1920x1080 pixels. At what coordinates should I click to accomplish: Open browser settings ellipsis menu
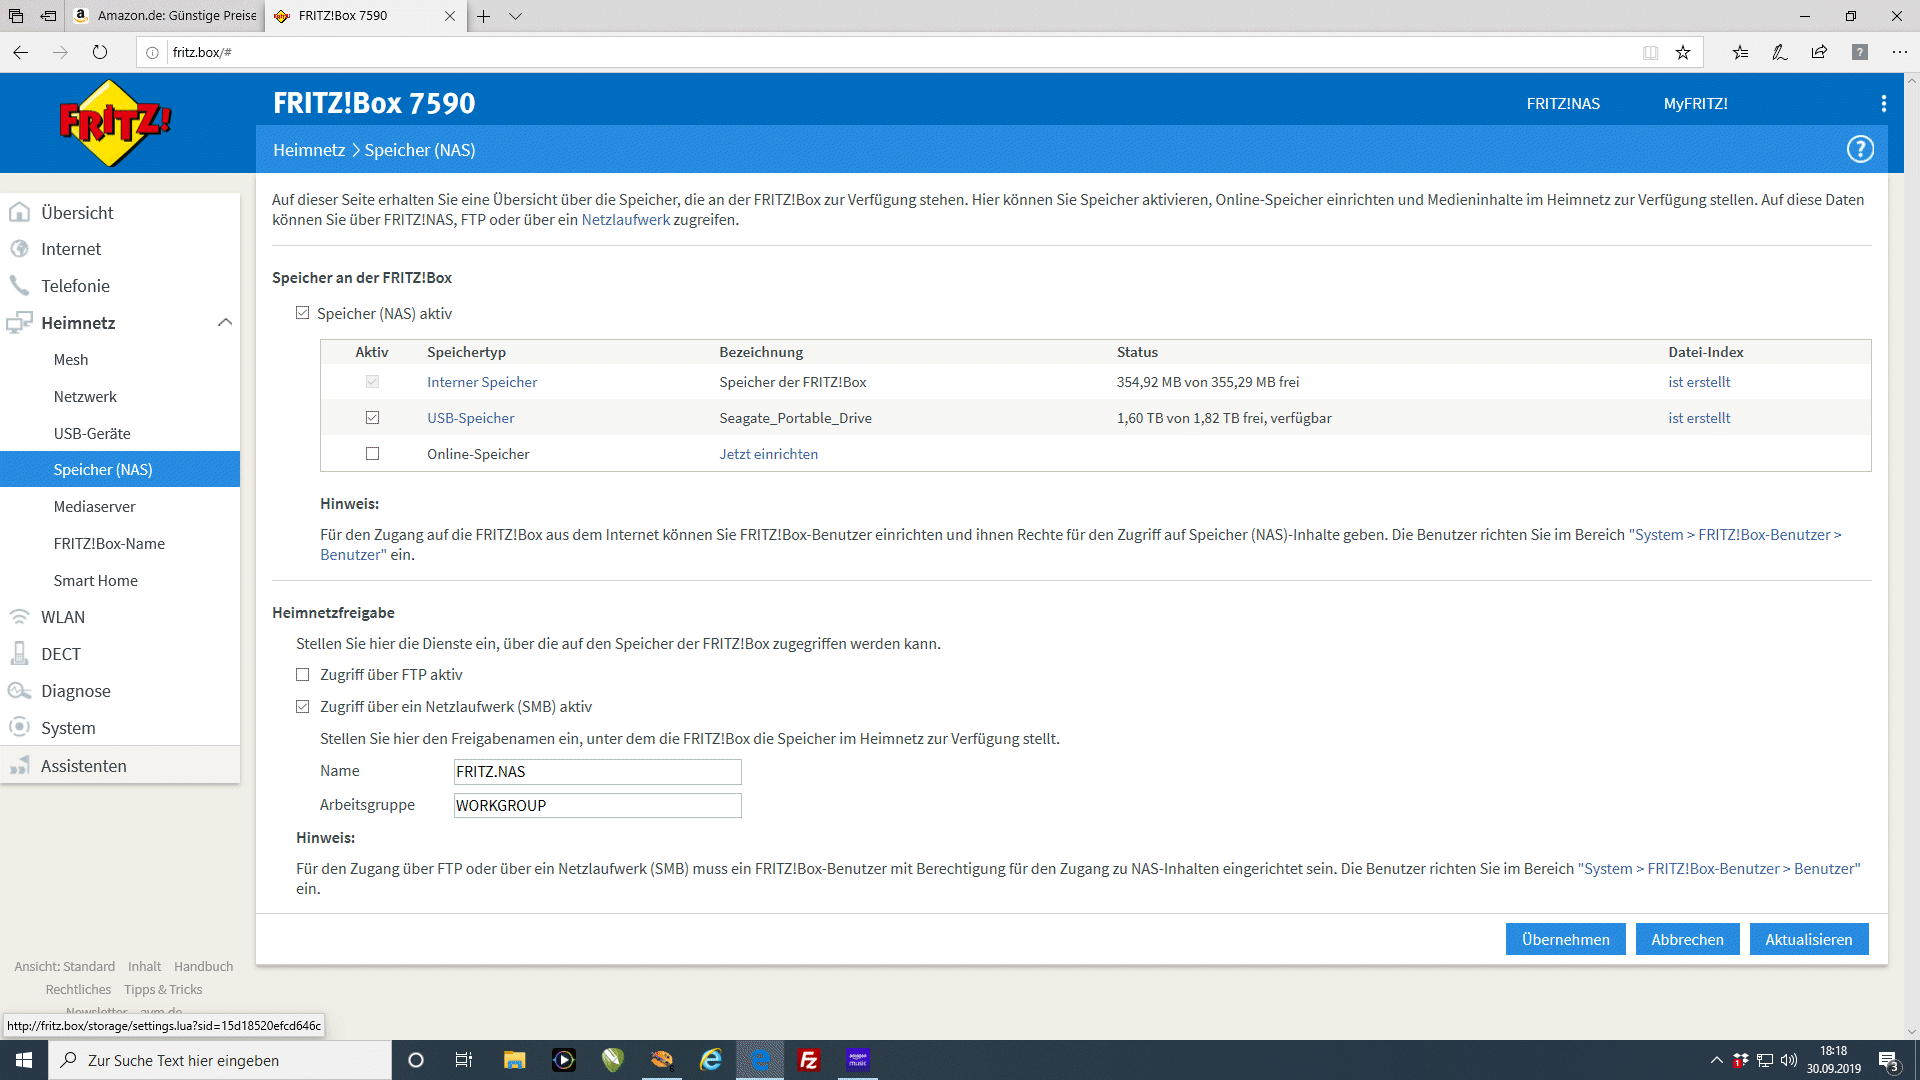point(1900,52)
